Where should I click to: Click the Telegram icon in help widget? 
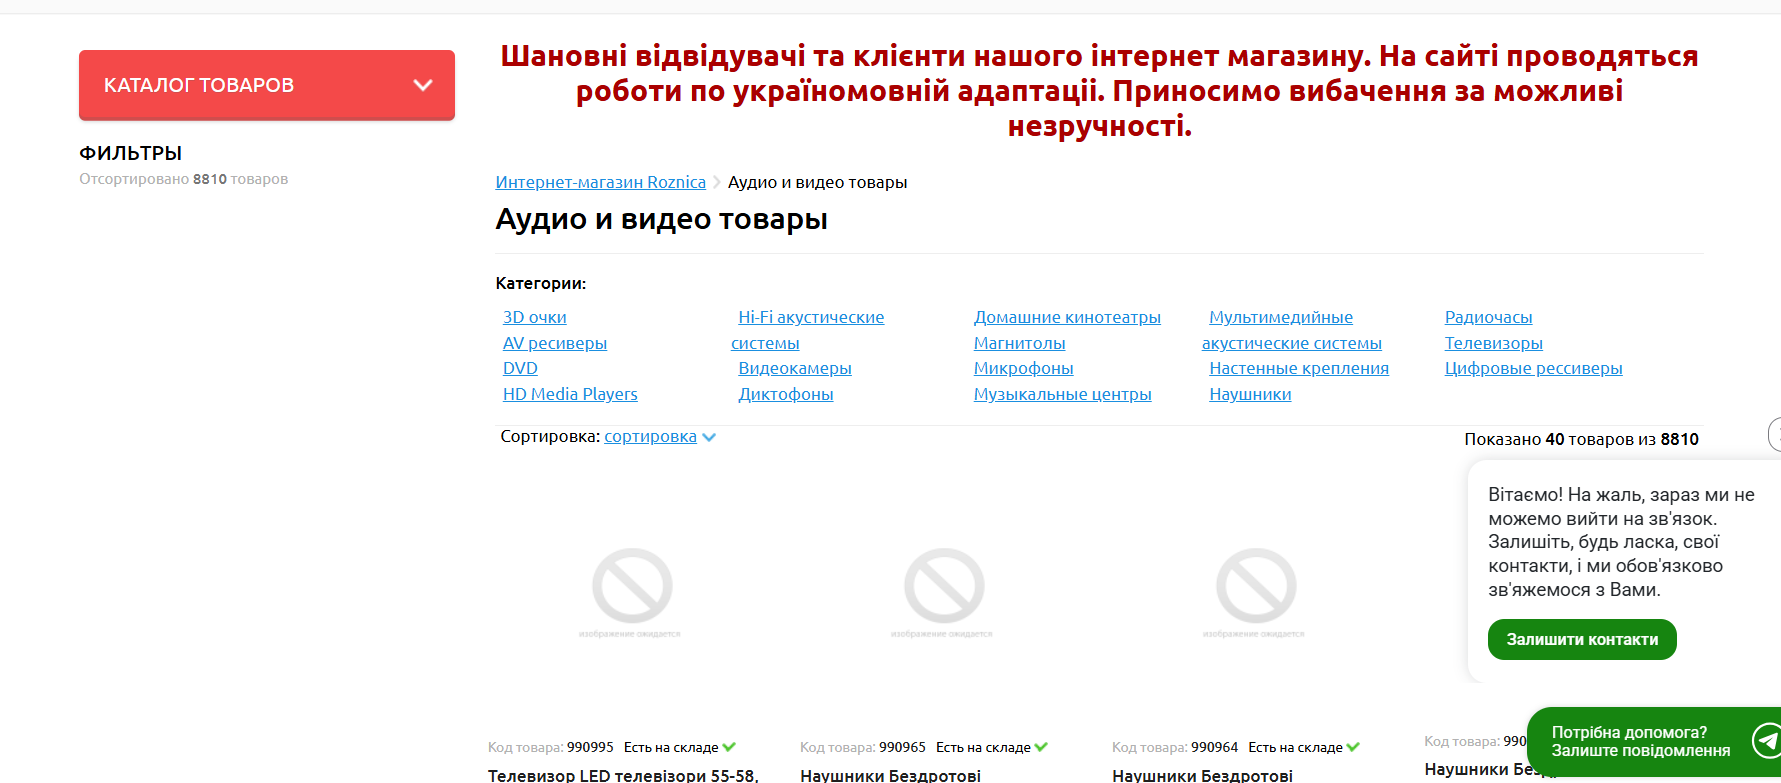click(1767, 741)
